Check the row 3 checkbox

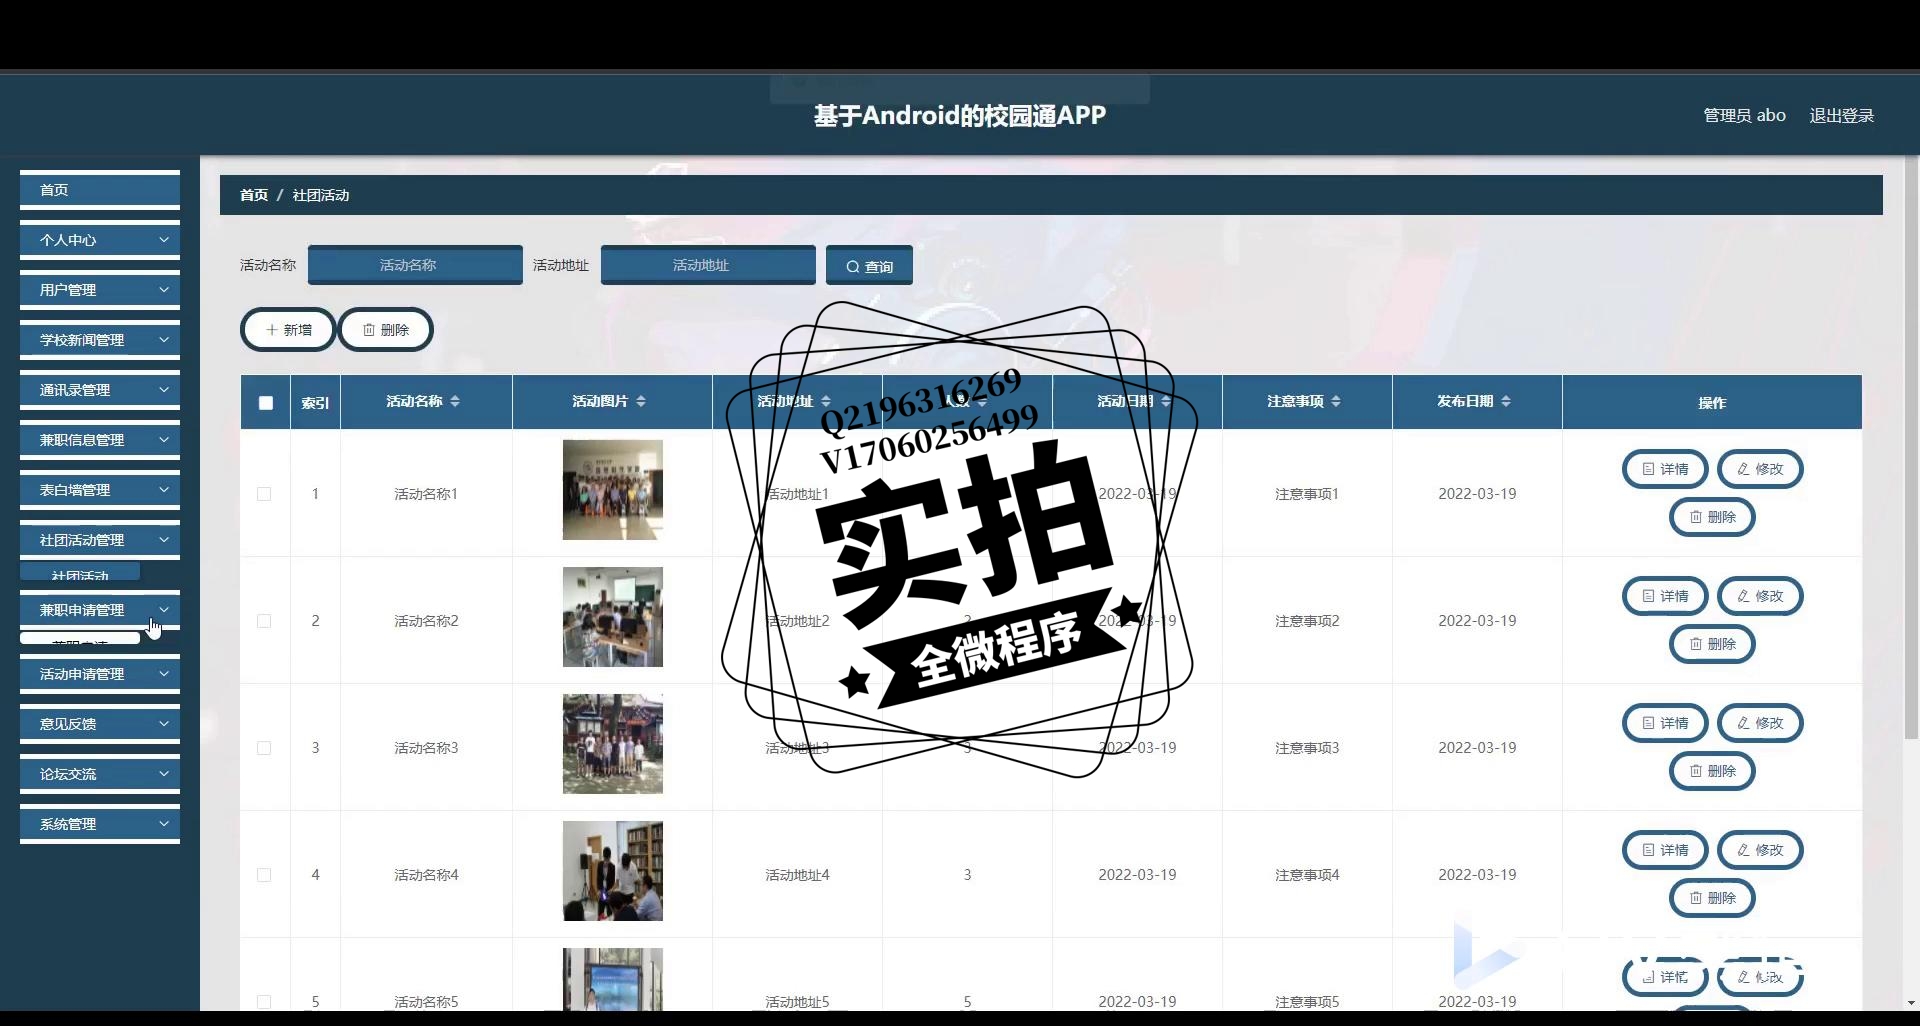pos(264,748)
